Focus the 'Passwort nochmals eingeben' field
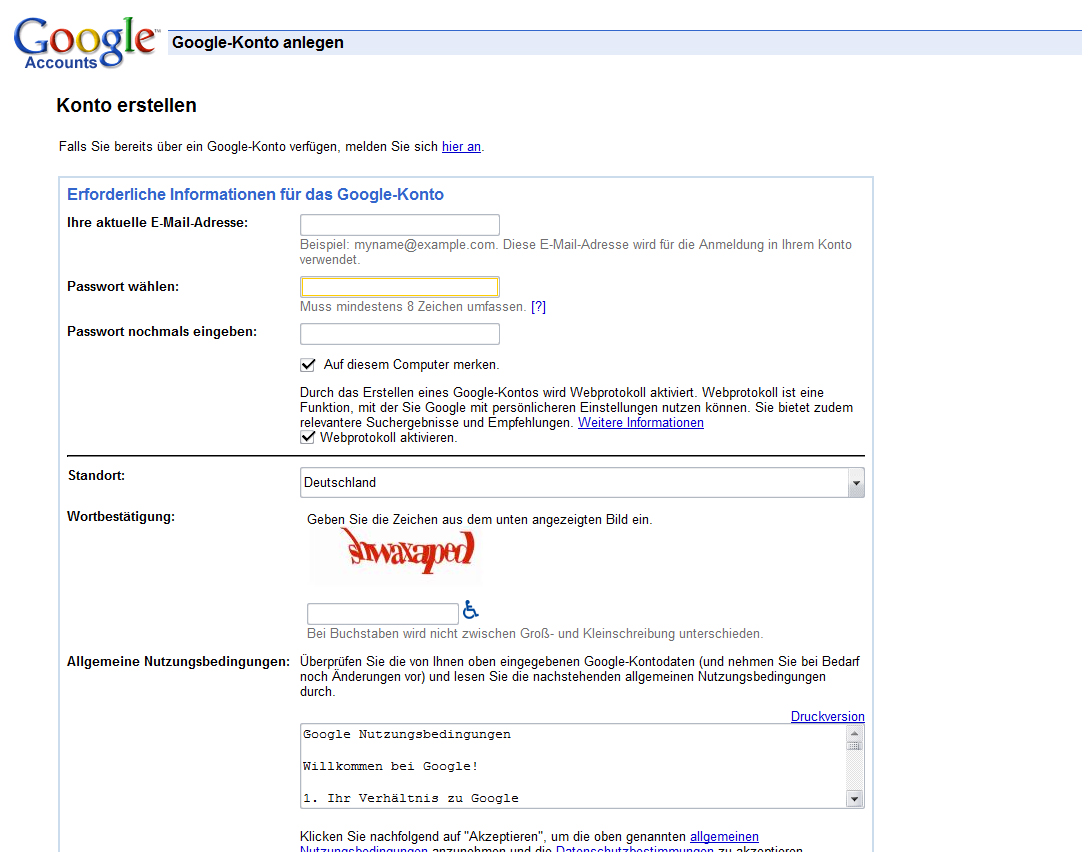1092x852 pixels. click(400, 334)
